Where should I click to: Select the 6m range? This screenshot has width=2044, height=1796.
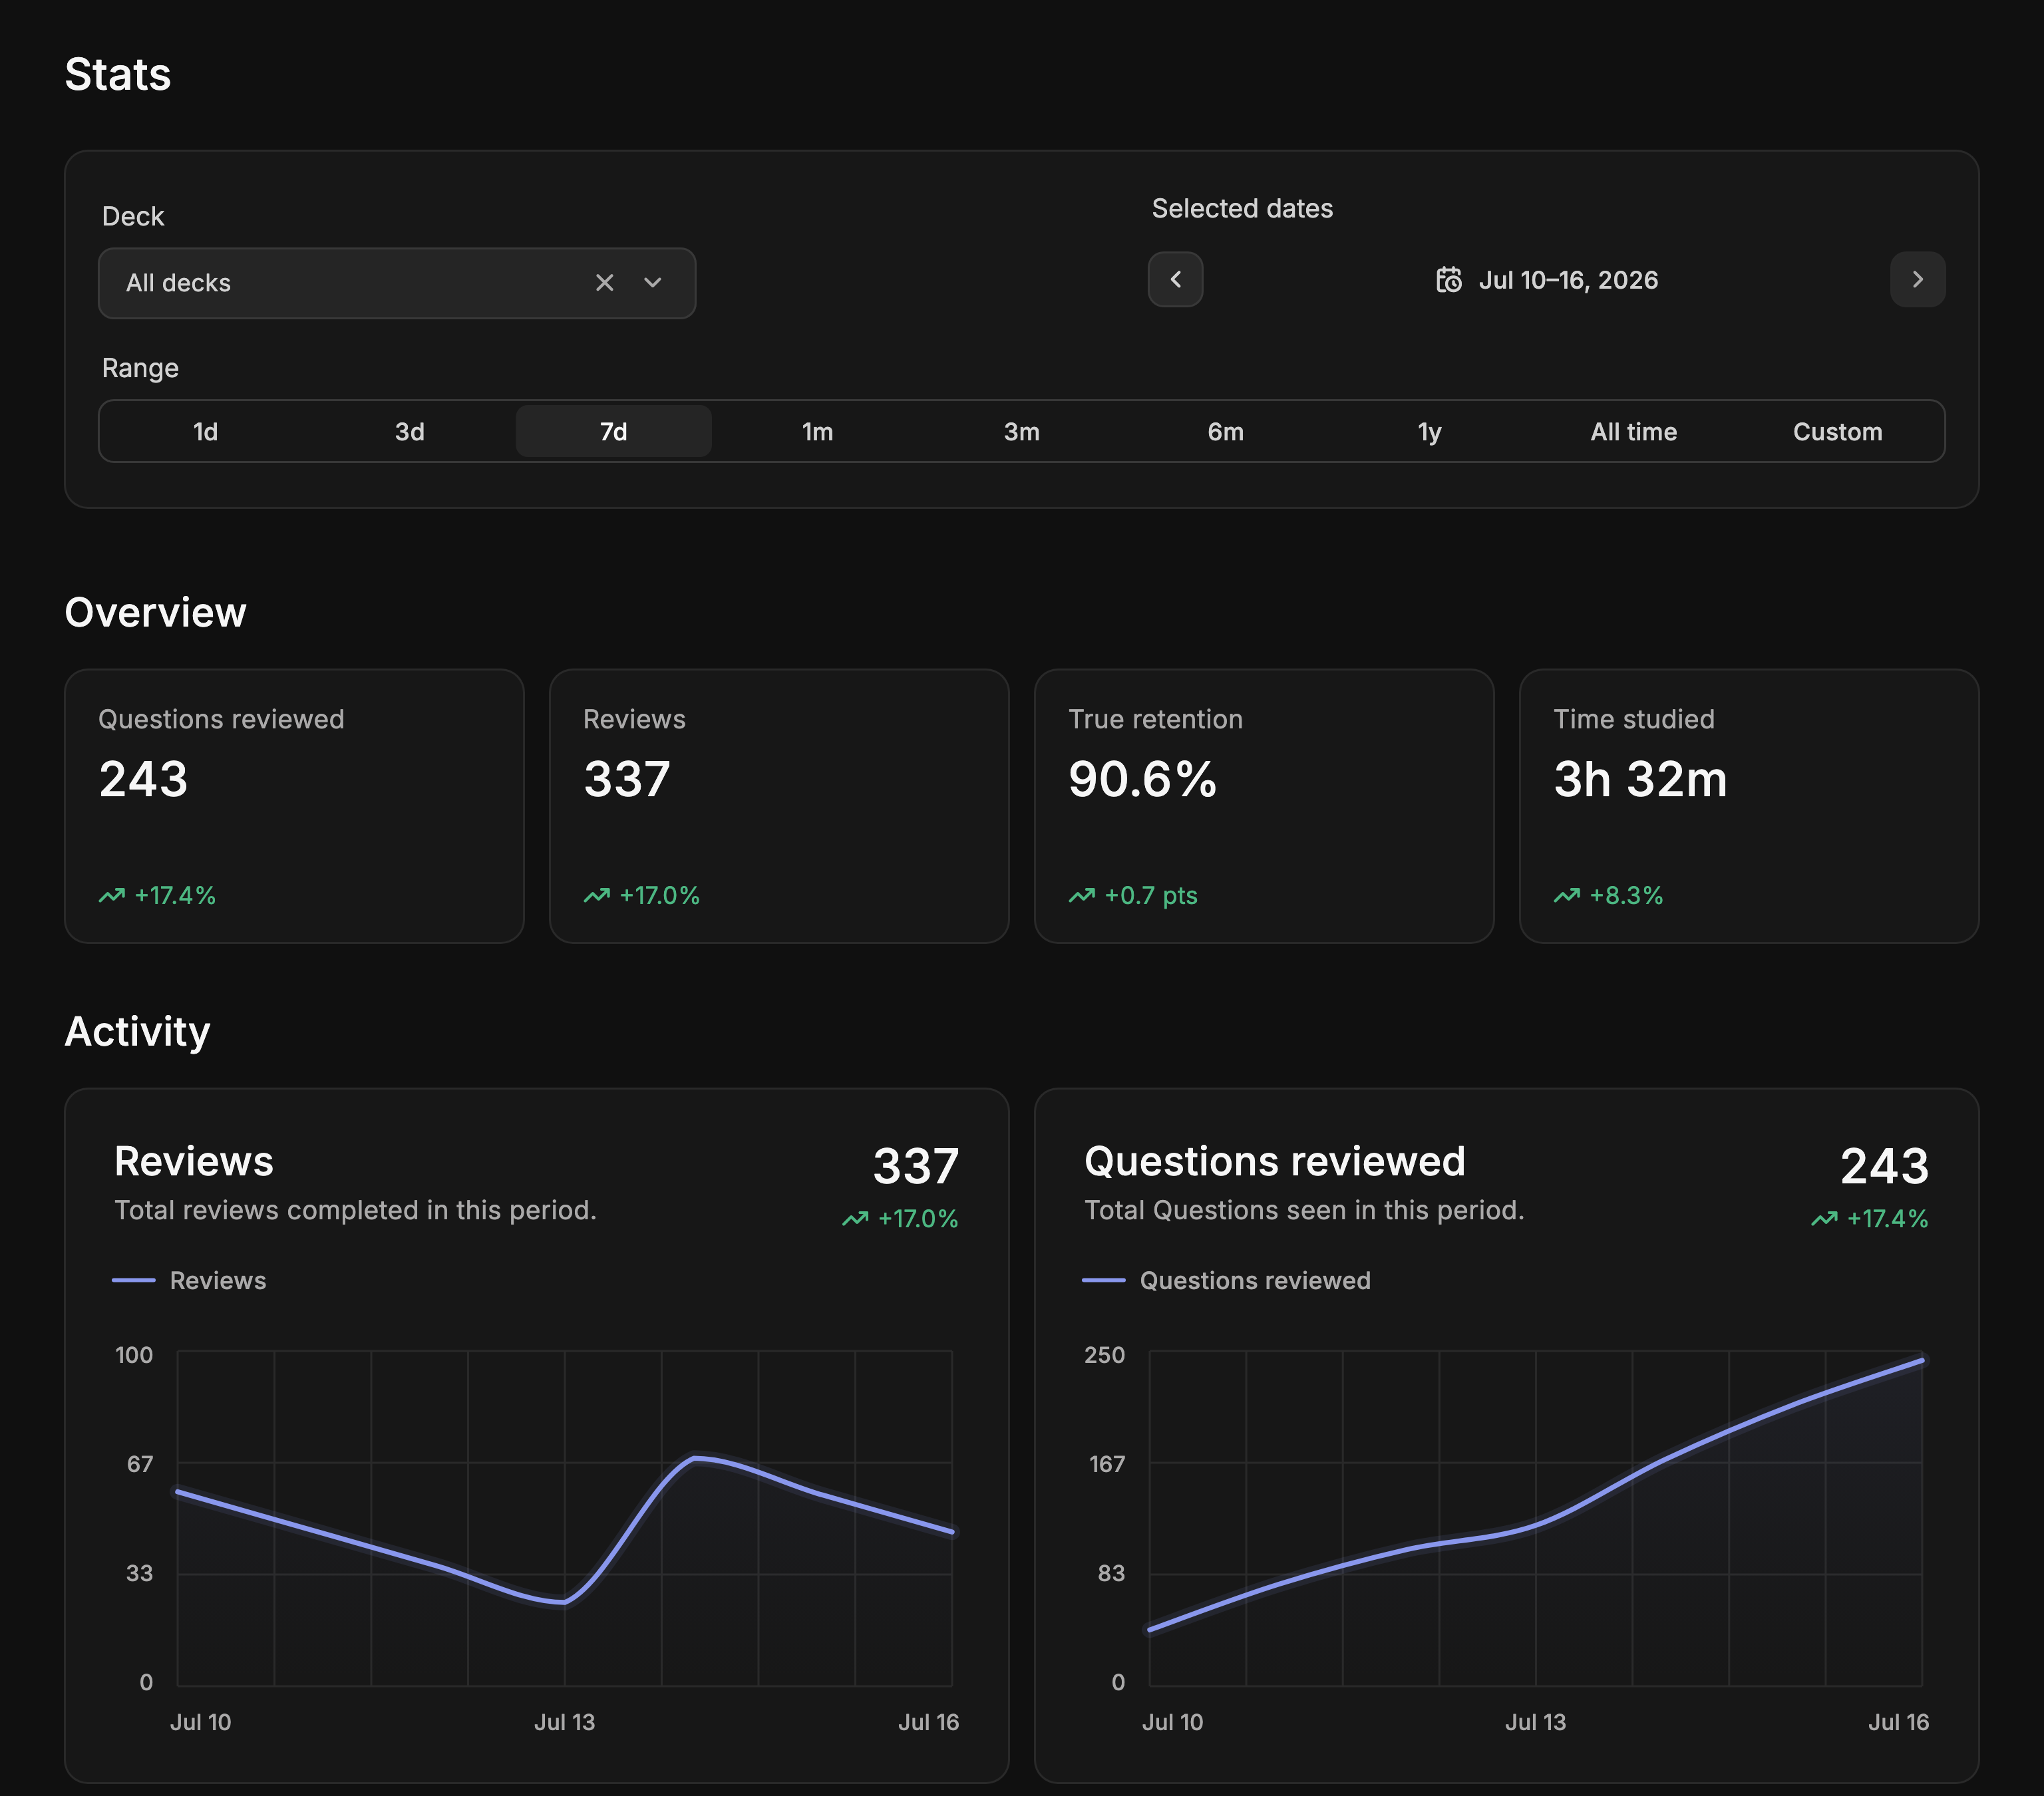click(1226, 431)
